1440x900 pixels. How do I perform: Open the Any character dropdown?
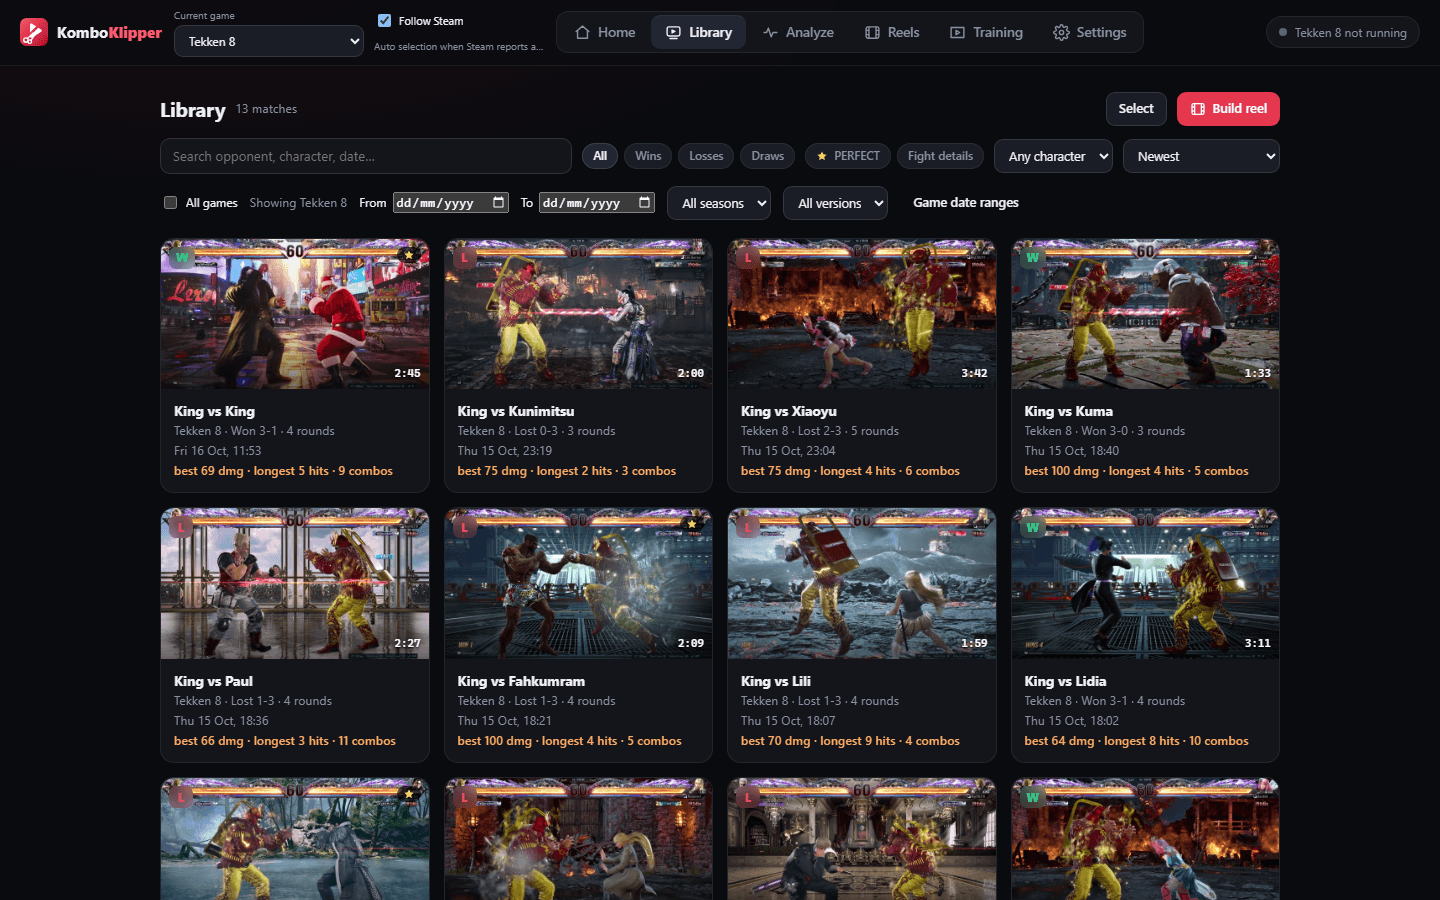point(1053,156)
